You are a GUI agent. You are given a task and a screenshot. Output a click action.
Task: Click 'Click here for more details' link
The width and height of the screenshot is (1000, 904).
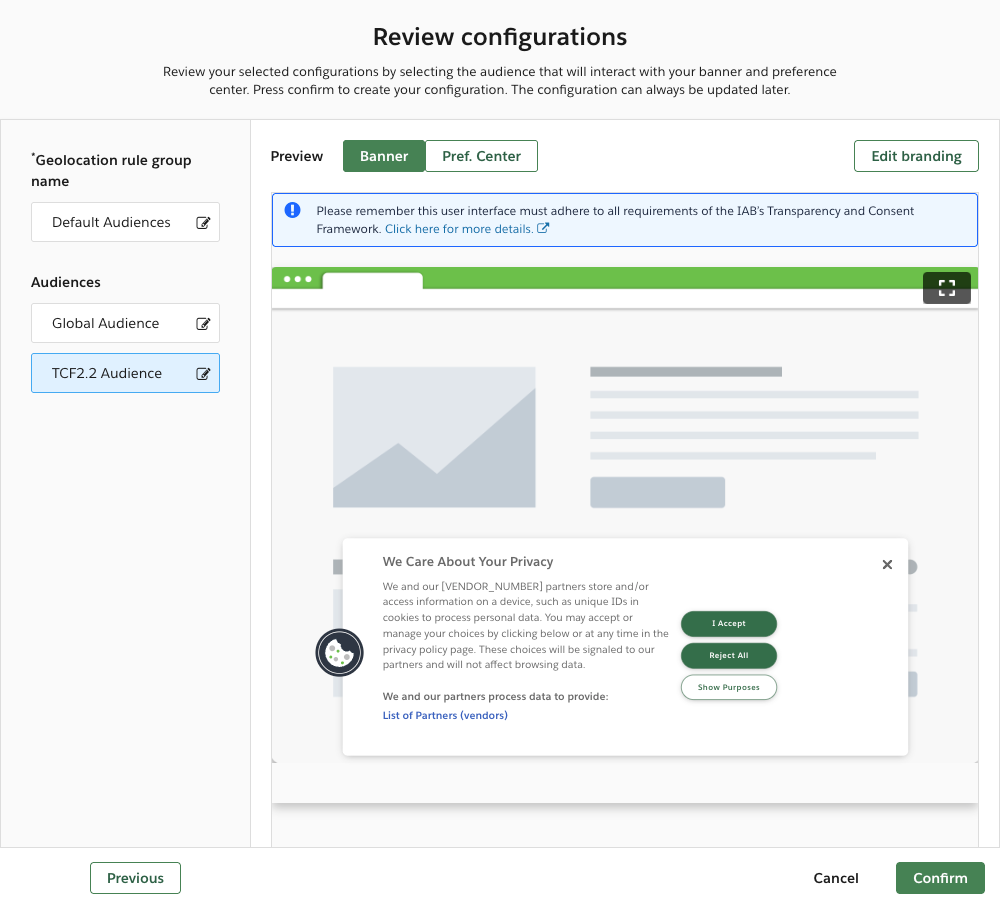click(459, 229)
